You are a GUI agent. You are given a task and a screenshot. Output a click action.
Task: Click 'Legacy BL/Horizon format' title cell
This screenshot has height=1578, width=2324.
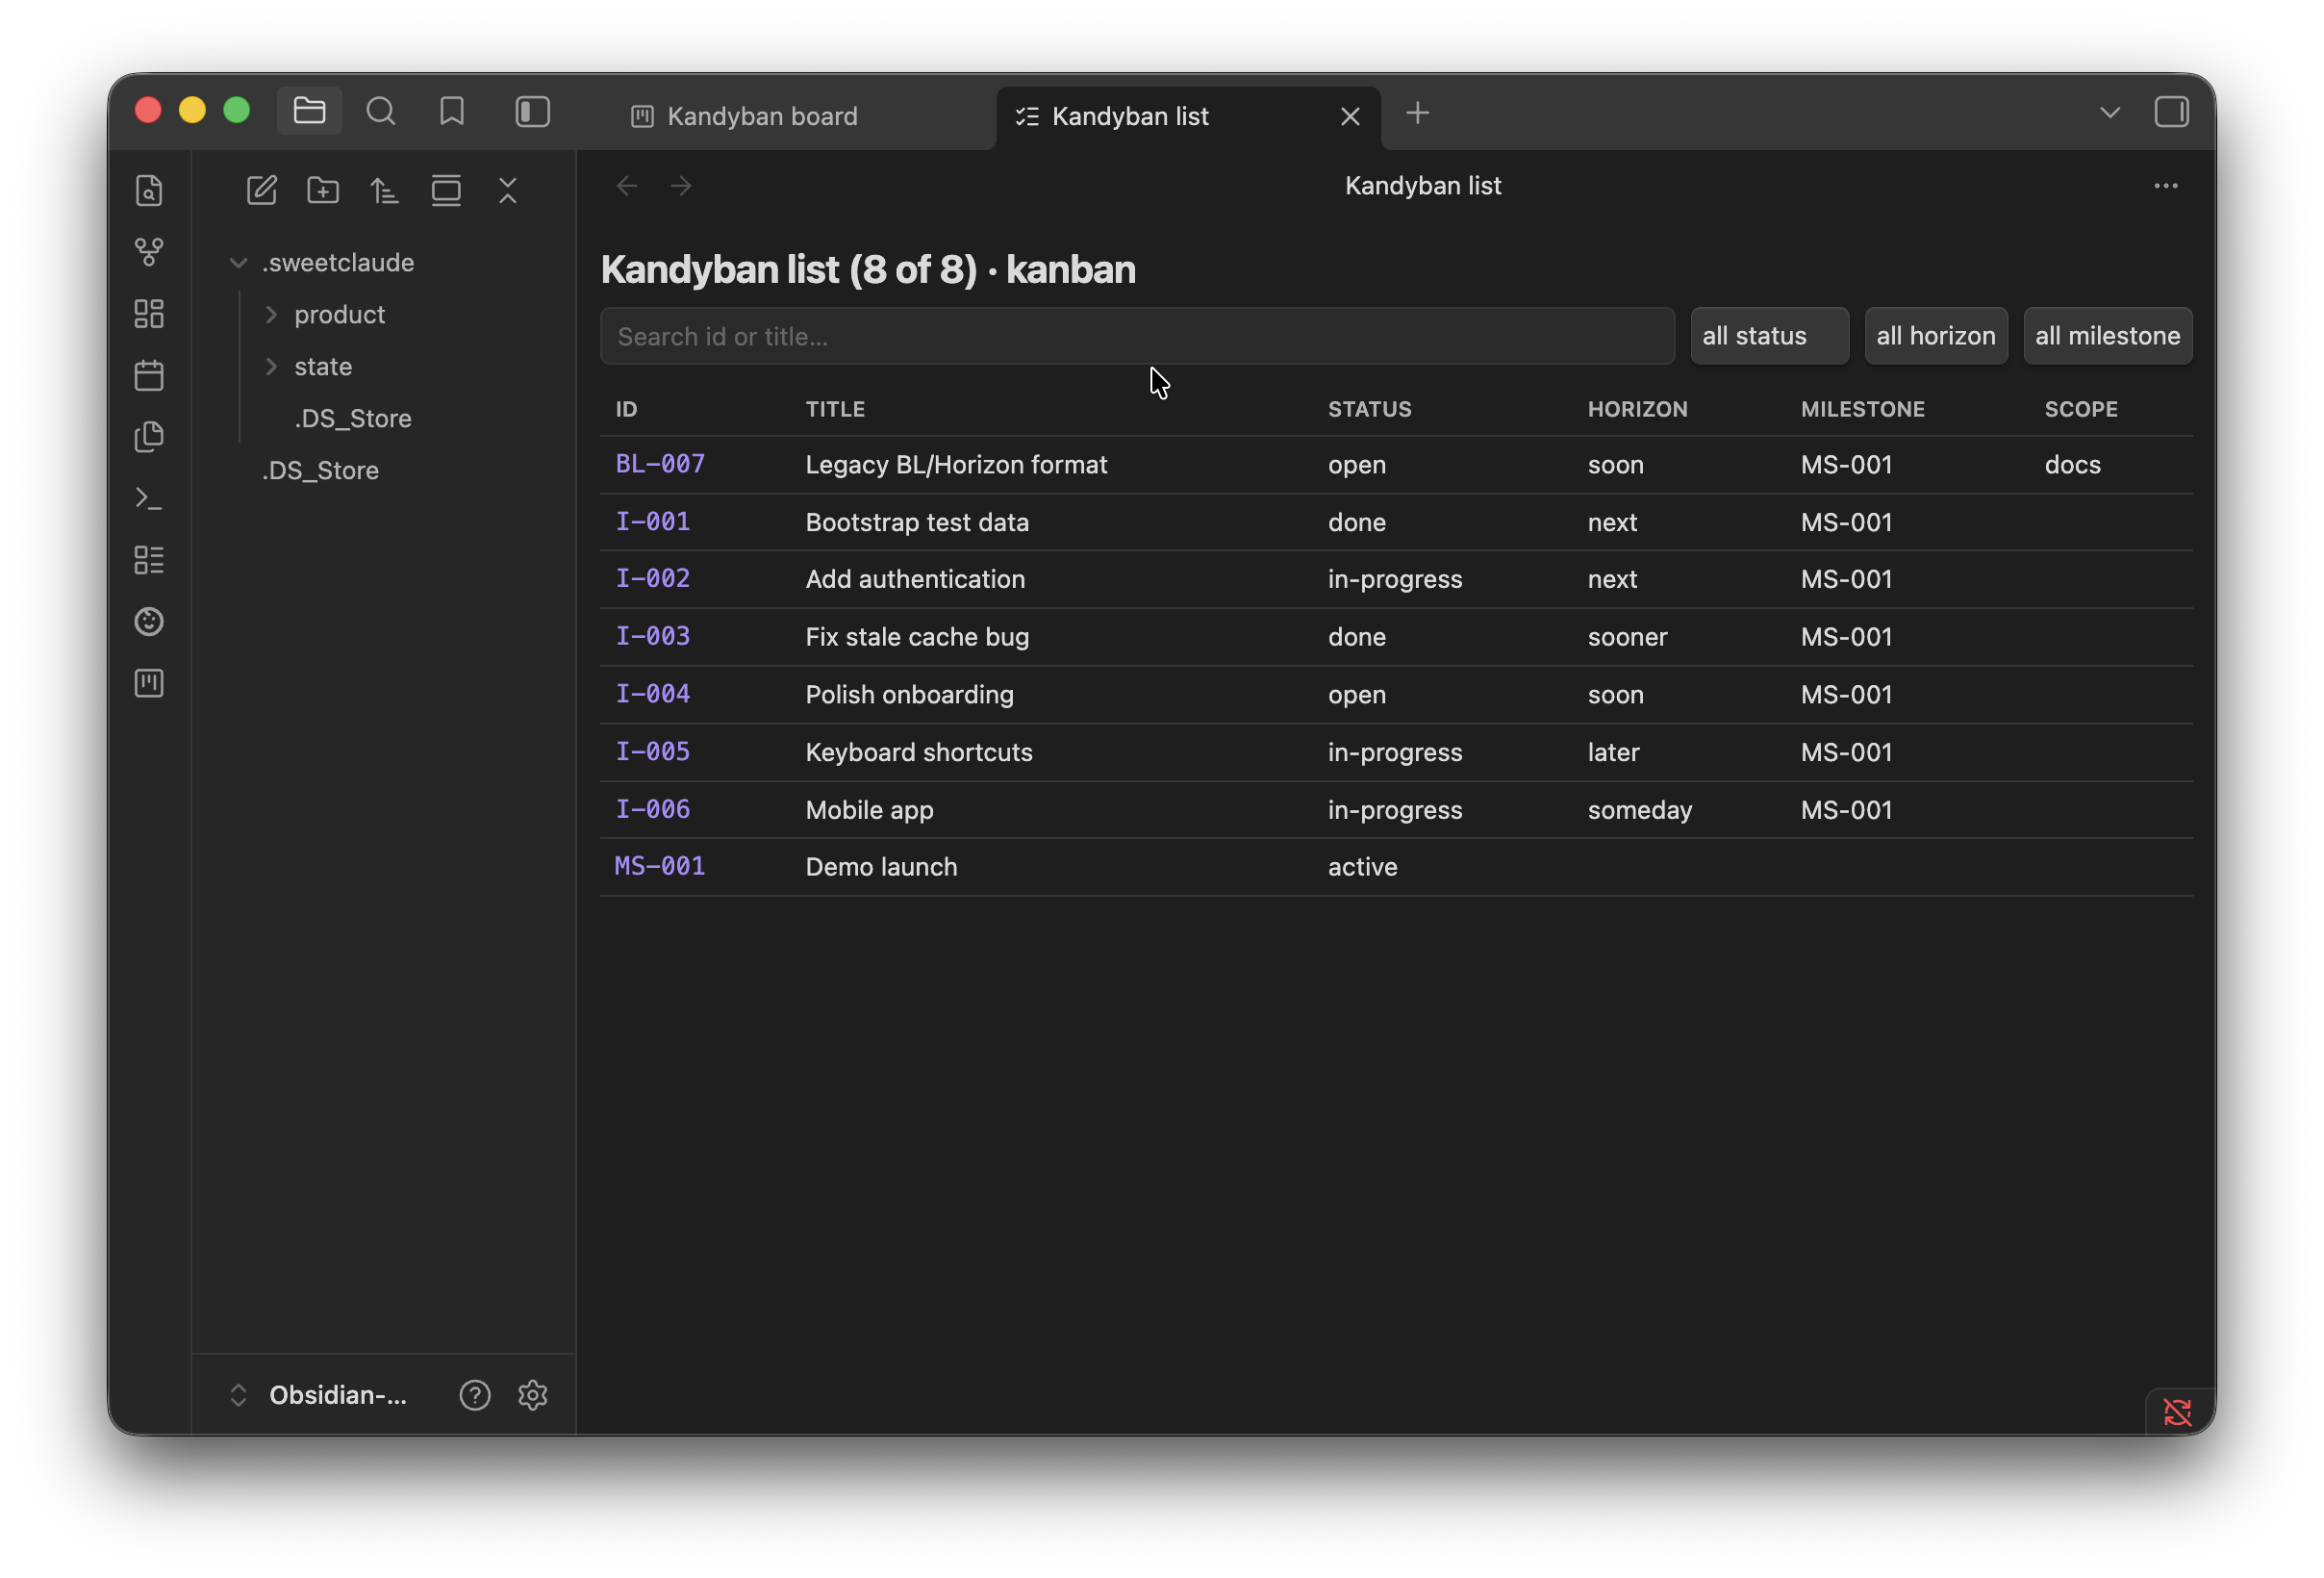coord(956,465)
